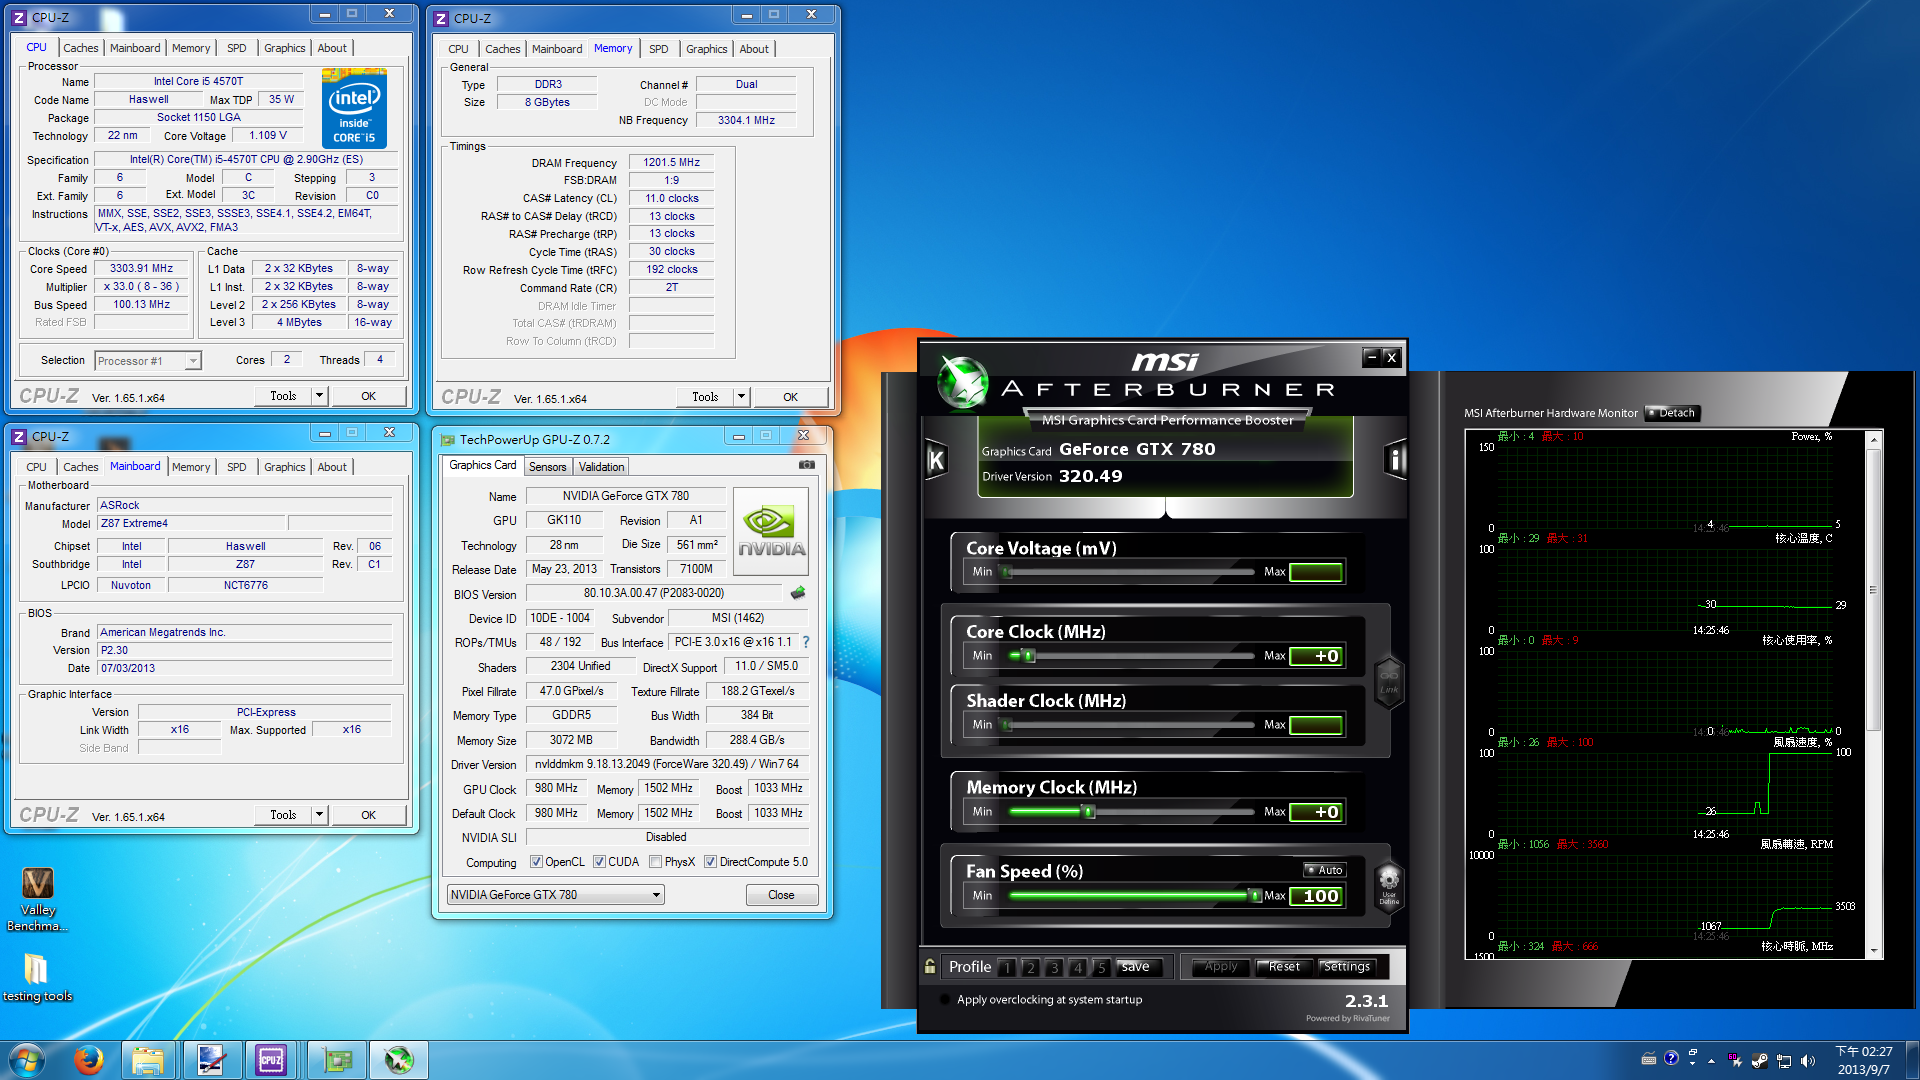The image size is (1920, 1080).
Task: Open Graphics tab in the Mainboard CPU-Z window
Action: tap(284, 467)
